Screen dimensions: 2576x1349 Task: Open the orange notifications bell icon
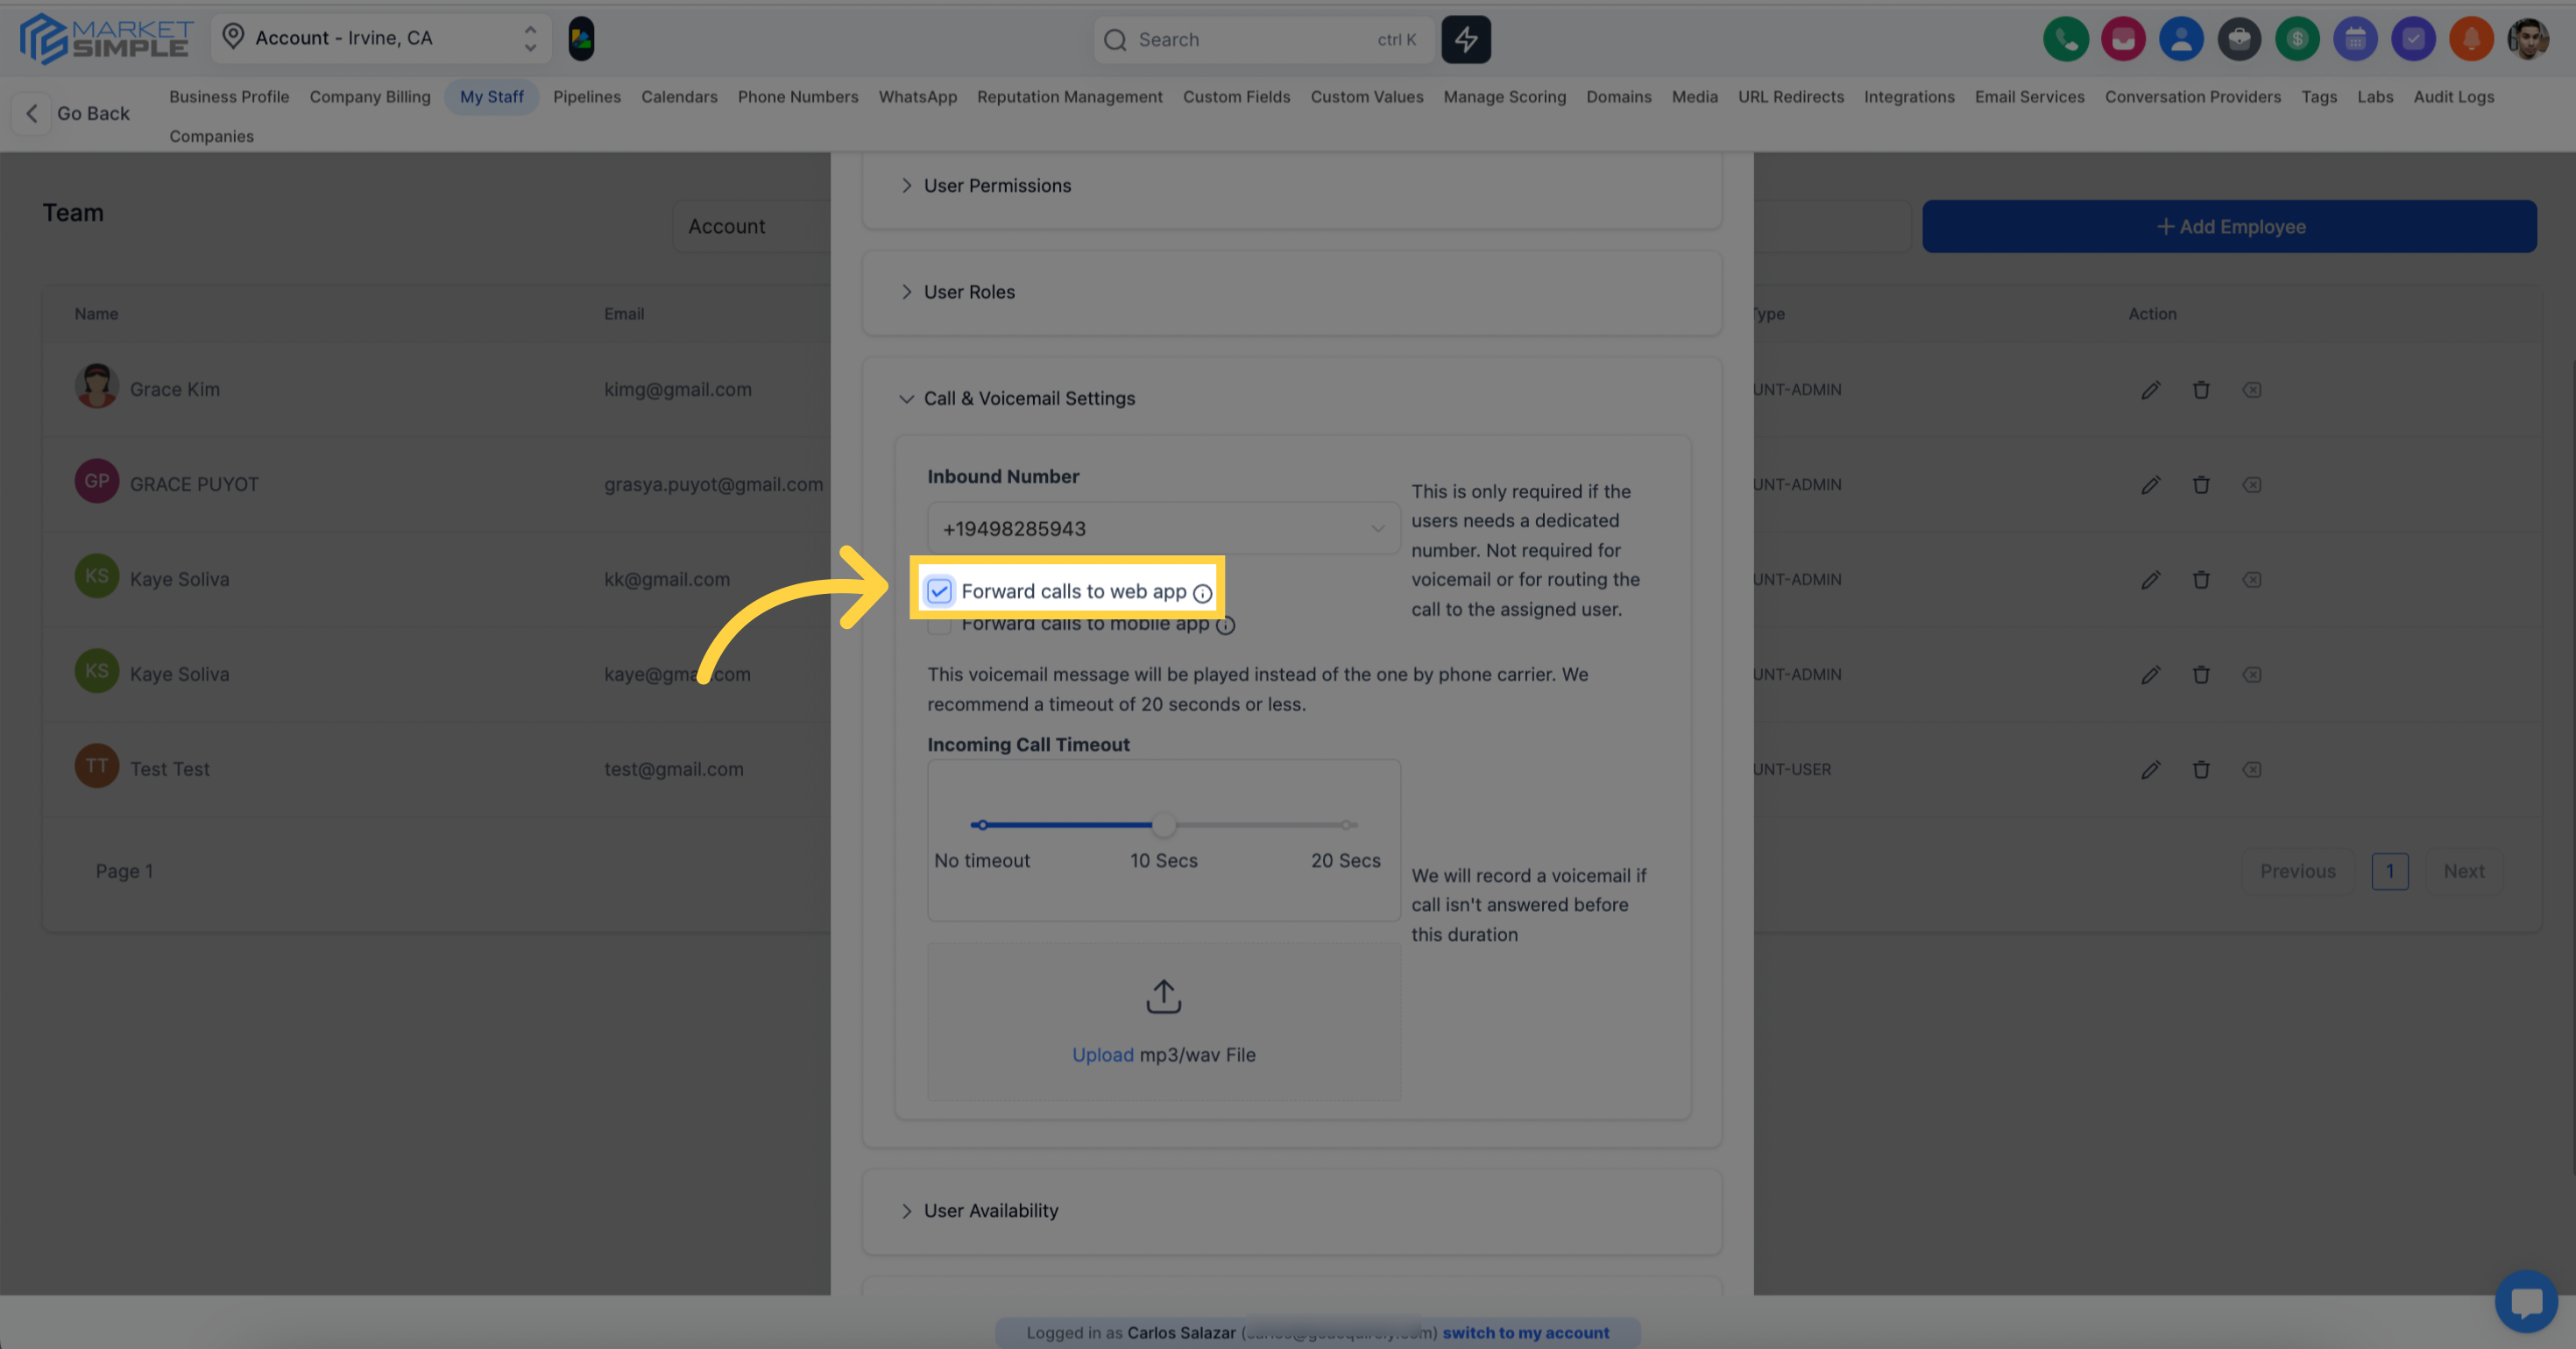pyautogui.click(x=2470, y=40)
